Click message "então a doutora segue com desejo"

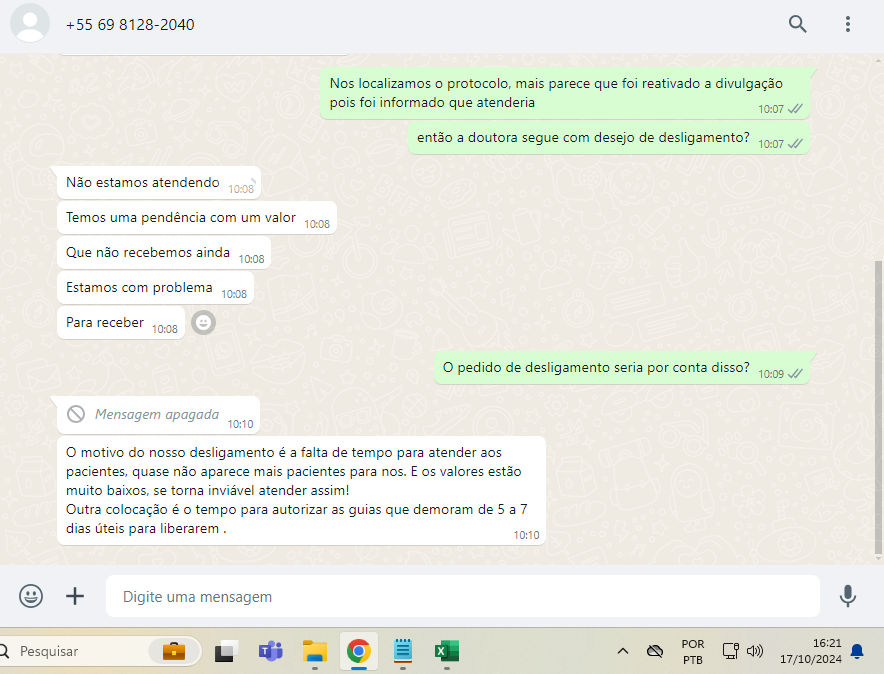point(608,138)
